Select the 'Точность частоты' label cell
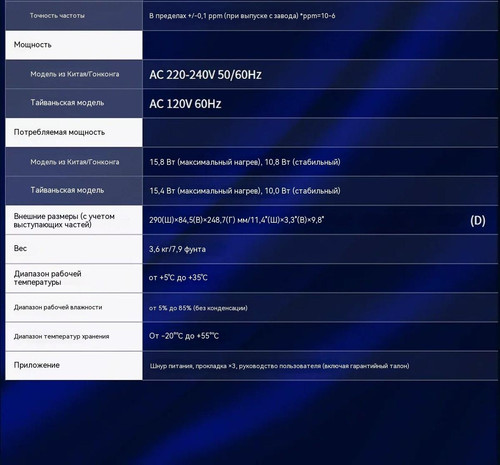500x465 pixels. pos(74,16)
